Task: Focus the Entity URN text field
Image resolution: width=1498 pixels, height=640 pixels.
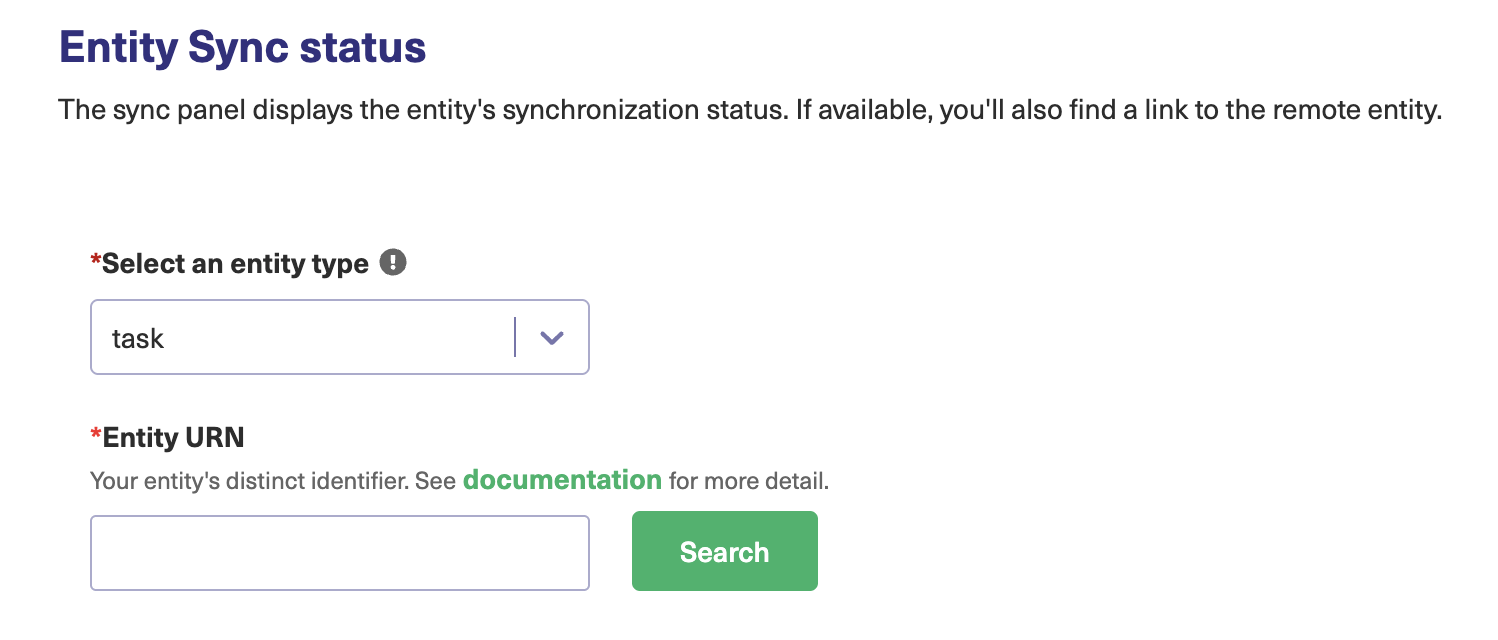Action: coord(340,553)
